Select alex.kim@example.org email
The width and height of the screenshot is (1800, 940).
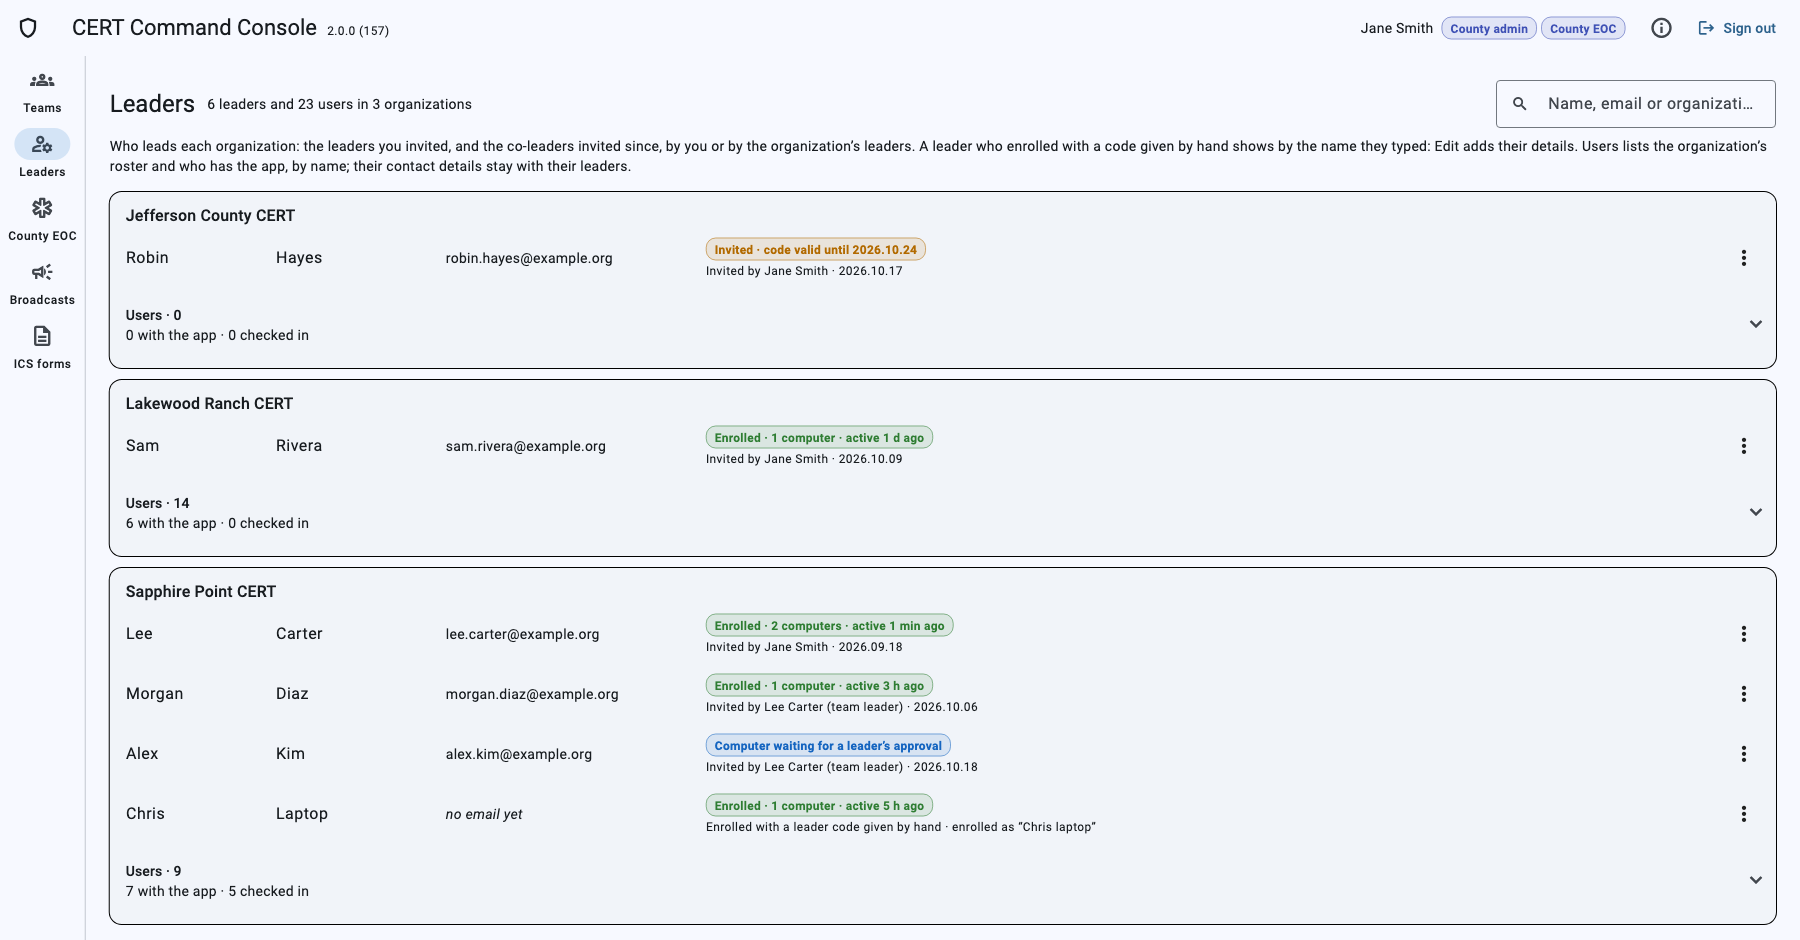coord(519,754)
